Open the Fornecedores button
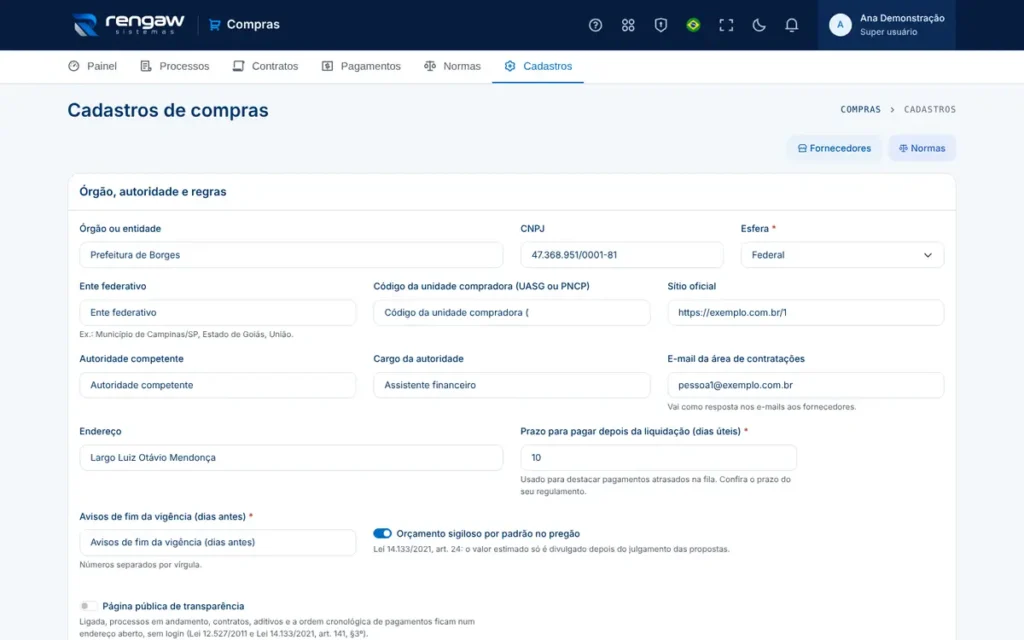 (x=834, y=148)
